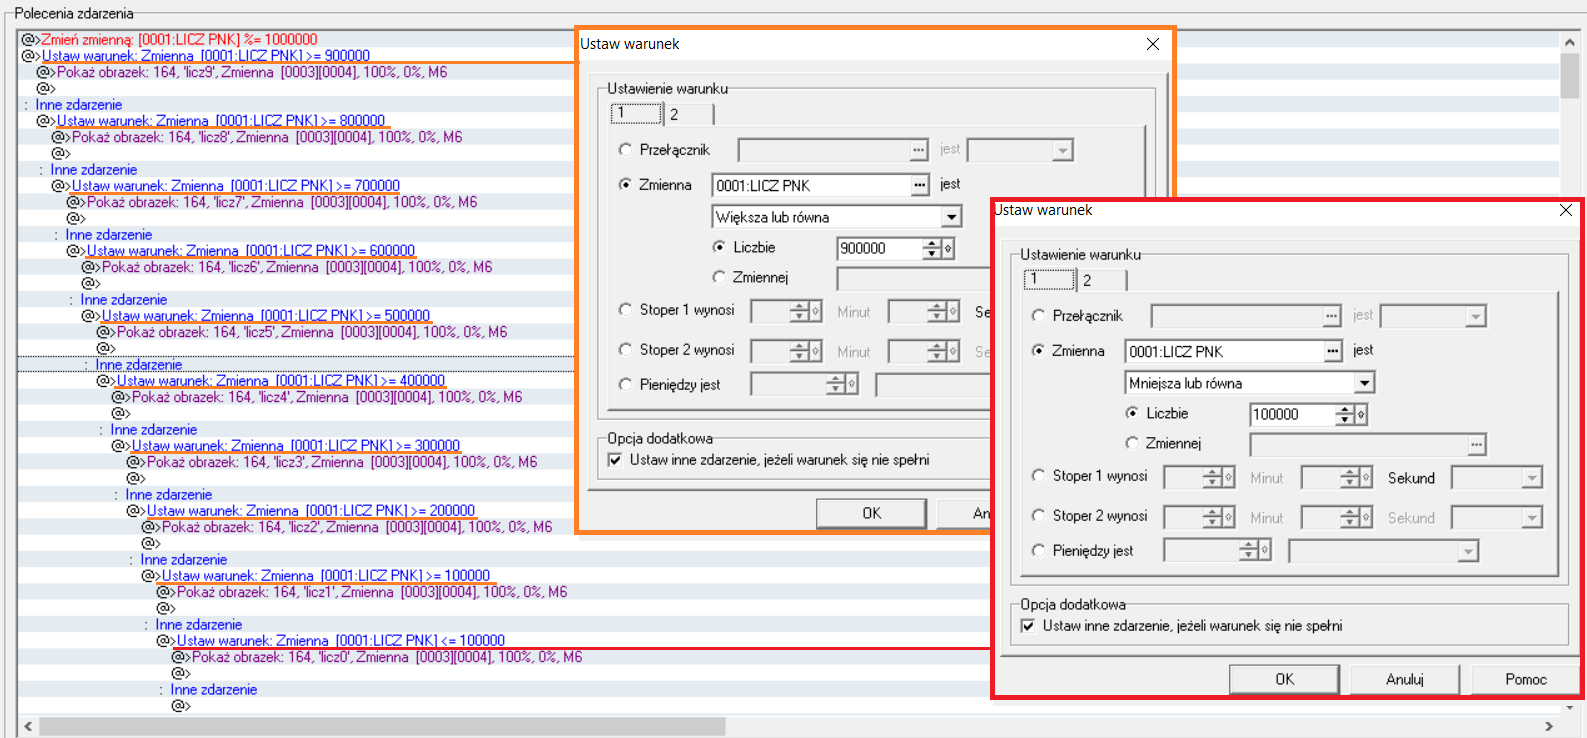The image size is (1587, 738).
Task: Click the down arrow on the 900000 spinner
Action: click(x=932, y=253)
